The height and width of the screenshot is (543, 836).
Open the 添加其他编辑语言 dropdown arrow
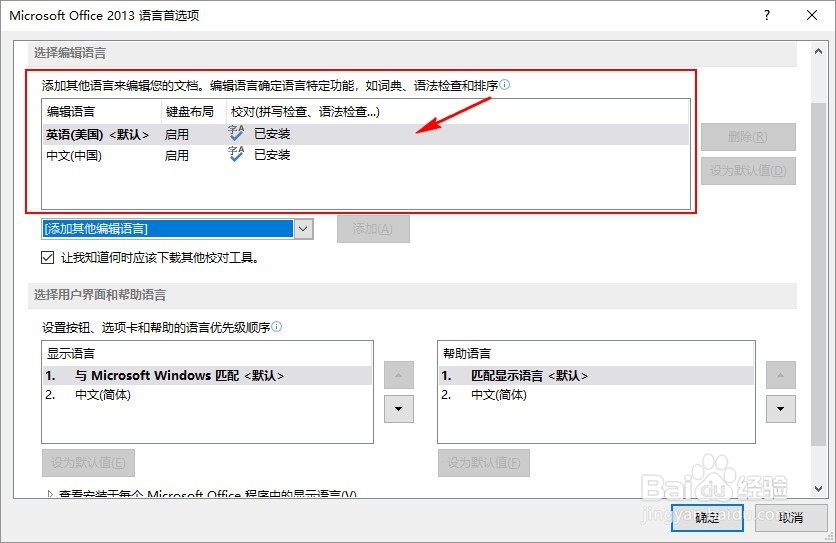pos(303,229)
